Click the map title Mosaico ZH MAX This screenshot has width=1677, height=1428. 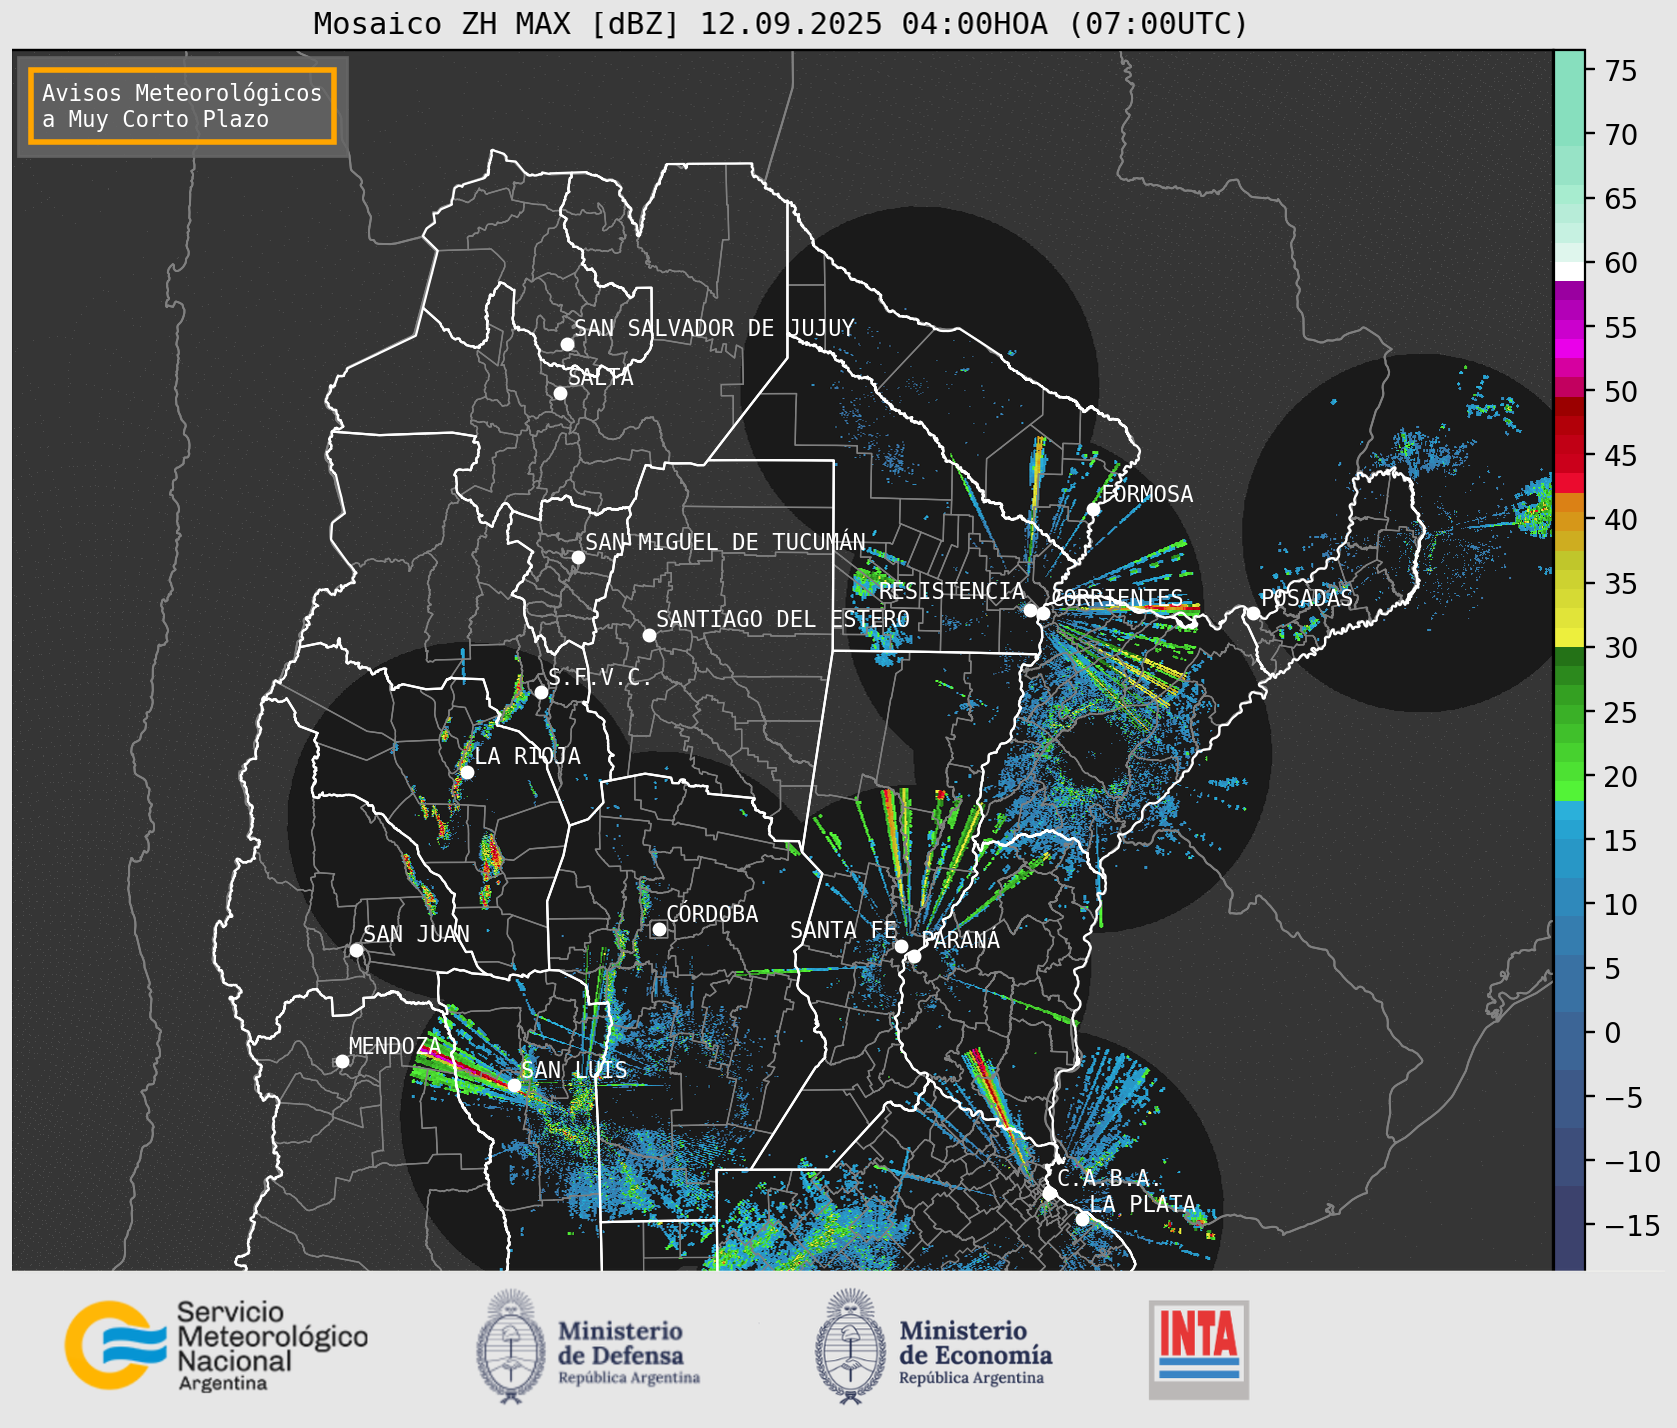click(781, 23)
